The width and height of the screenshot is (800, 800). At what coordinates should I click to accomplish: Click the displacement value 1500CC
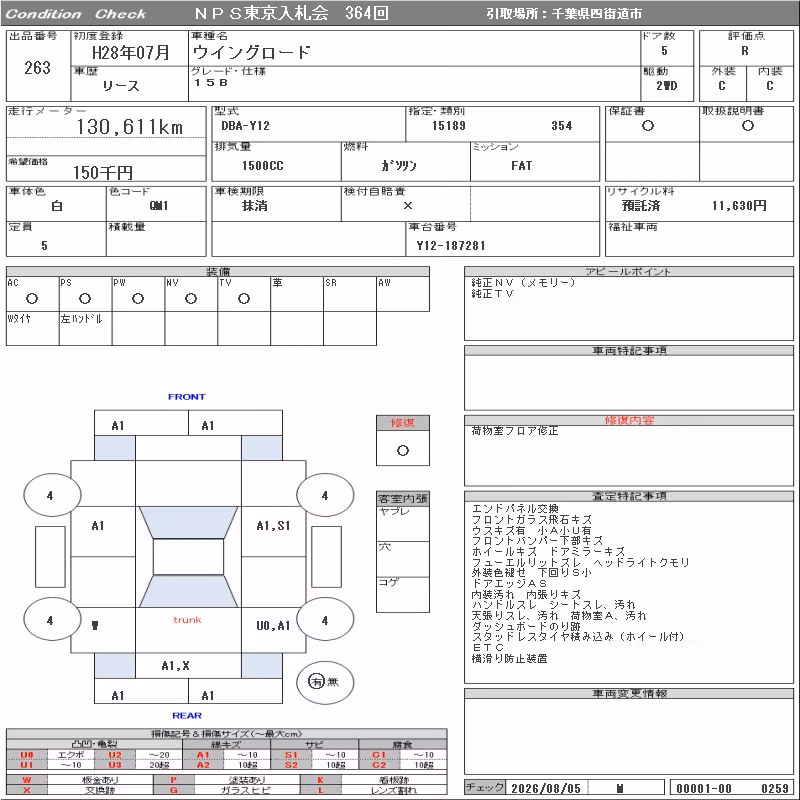[x=263, y=166]
